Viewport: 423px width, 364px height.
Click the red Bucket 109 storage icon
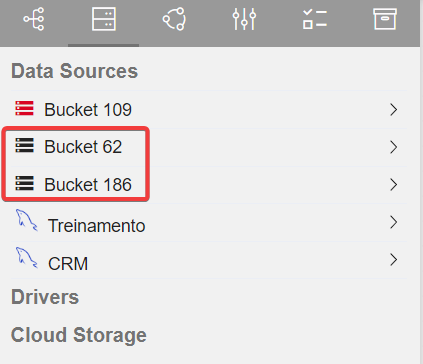click(24, 108)
